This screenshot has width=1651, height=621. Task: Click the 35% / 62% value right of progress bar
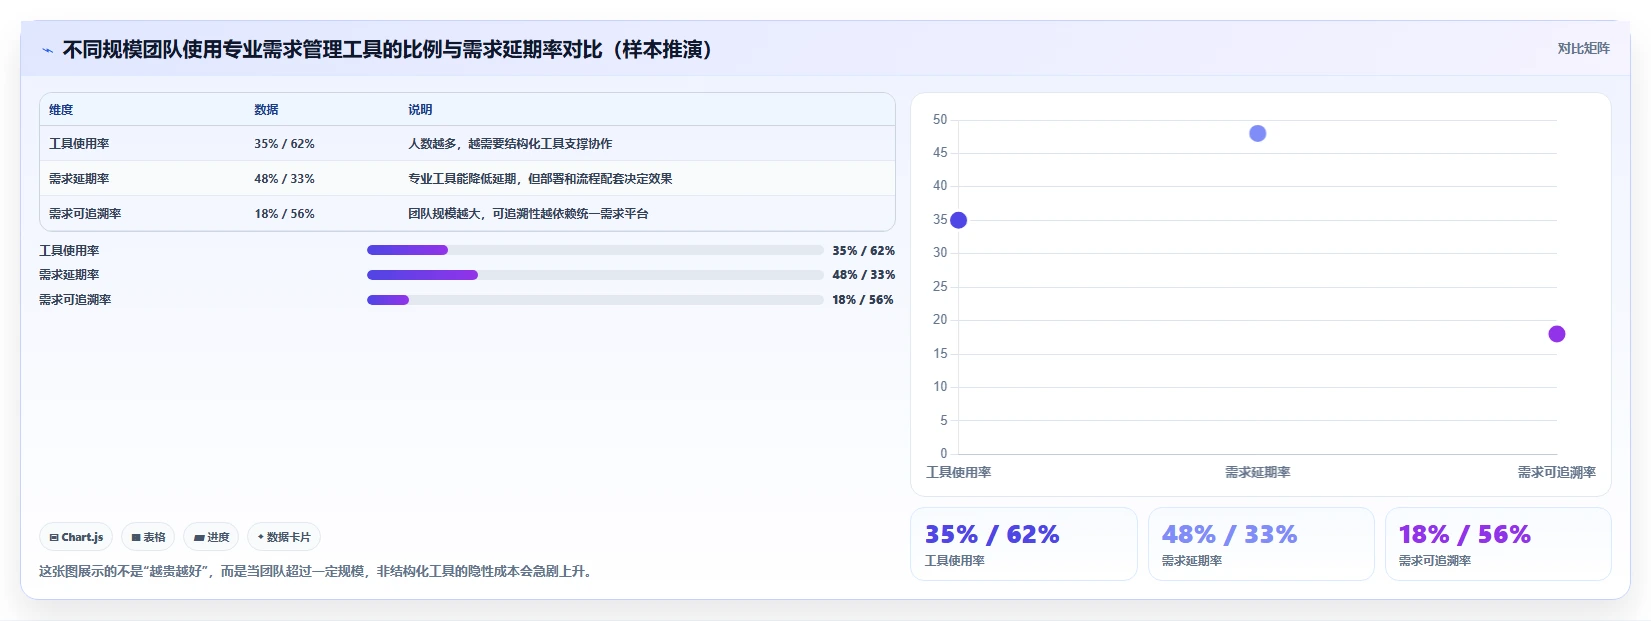(863, 251)
